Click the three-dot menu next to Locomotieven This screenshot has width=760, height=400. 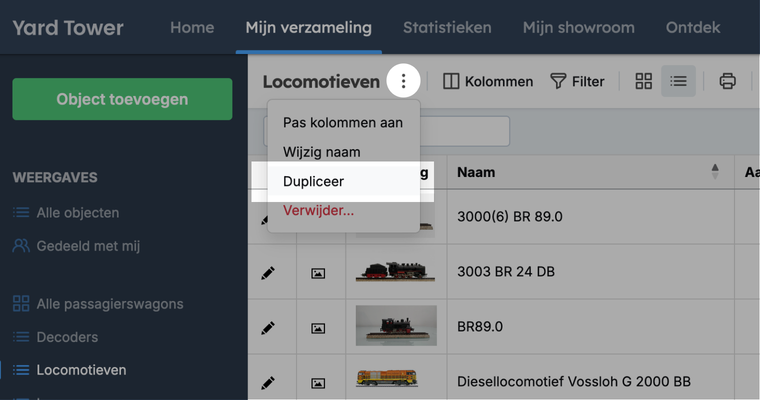tap(403, 81)
